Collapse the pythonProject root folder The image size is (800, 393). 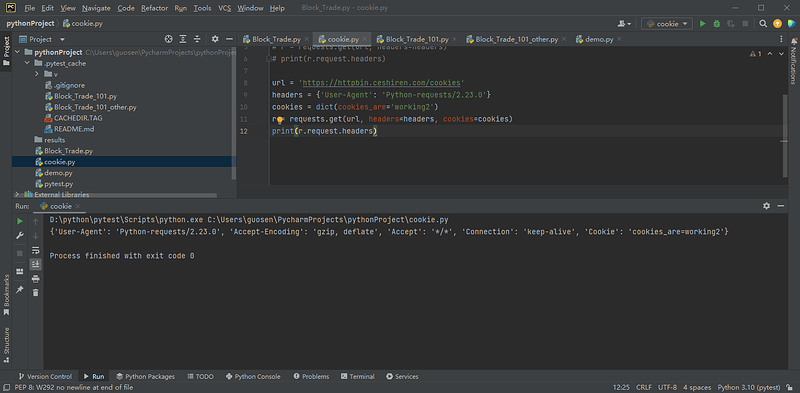click(17, 52)
